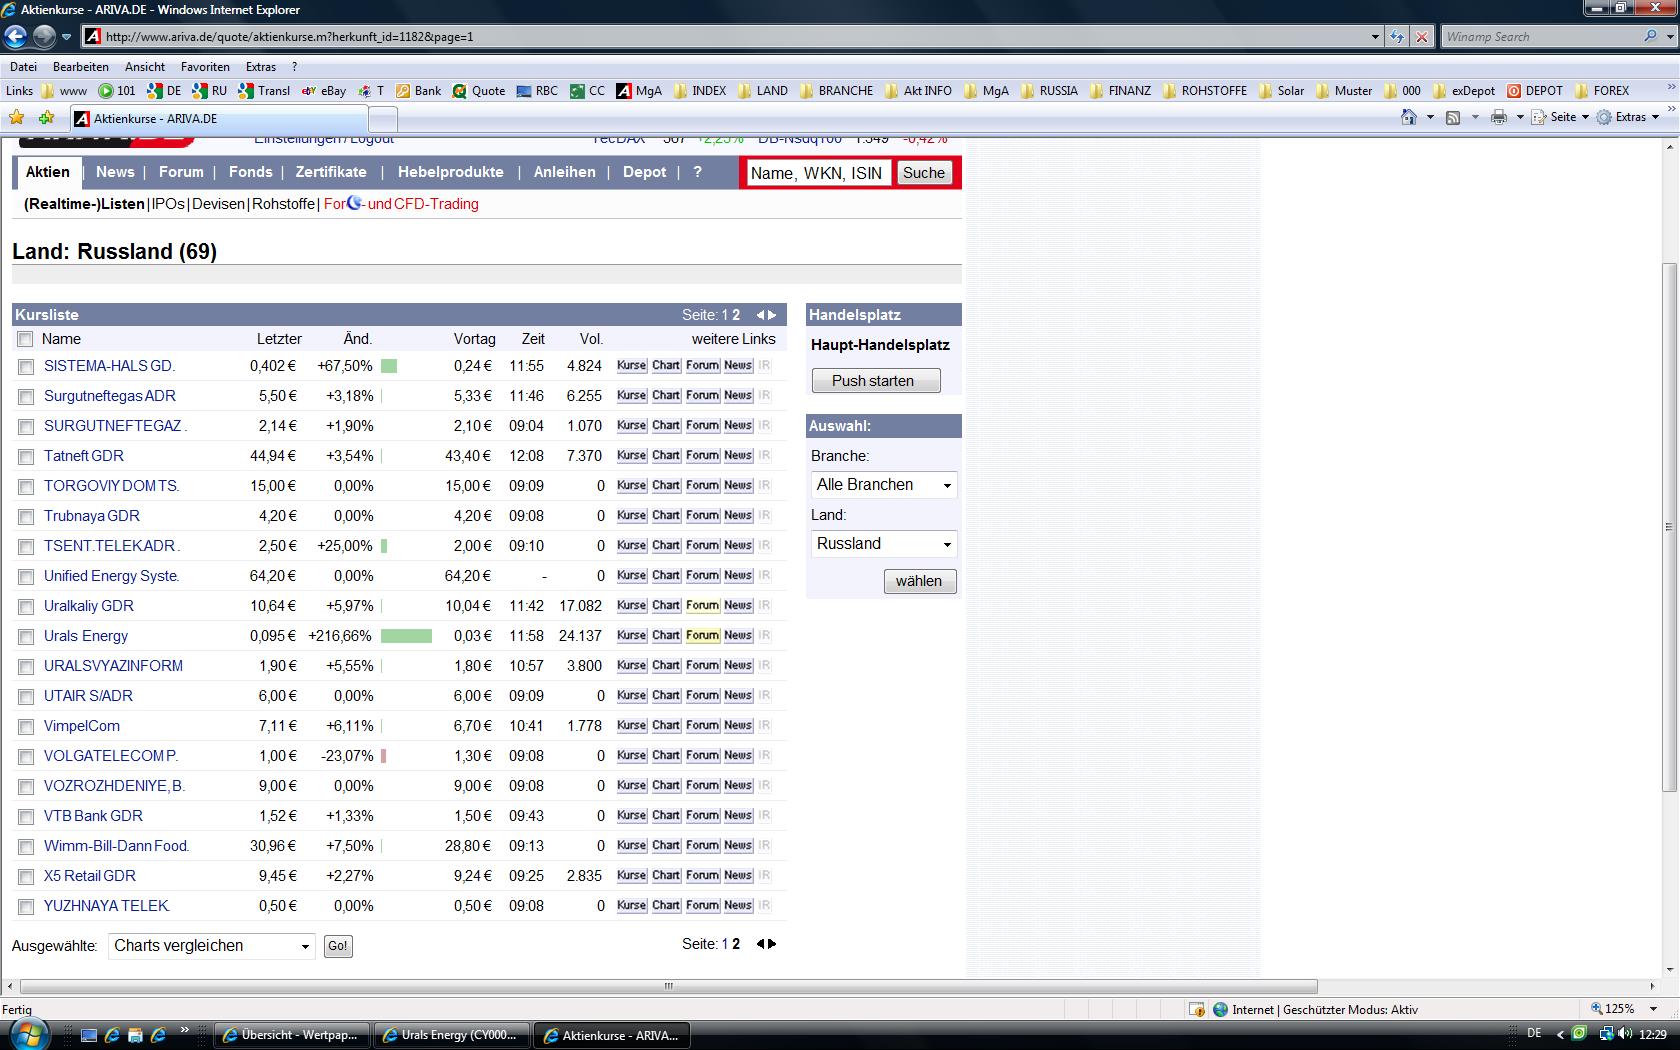The image size is (1680, 1050).
Task: Open the Chart link for VimpelCom
Action: click(x=665, y=725)
